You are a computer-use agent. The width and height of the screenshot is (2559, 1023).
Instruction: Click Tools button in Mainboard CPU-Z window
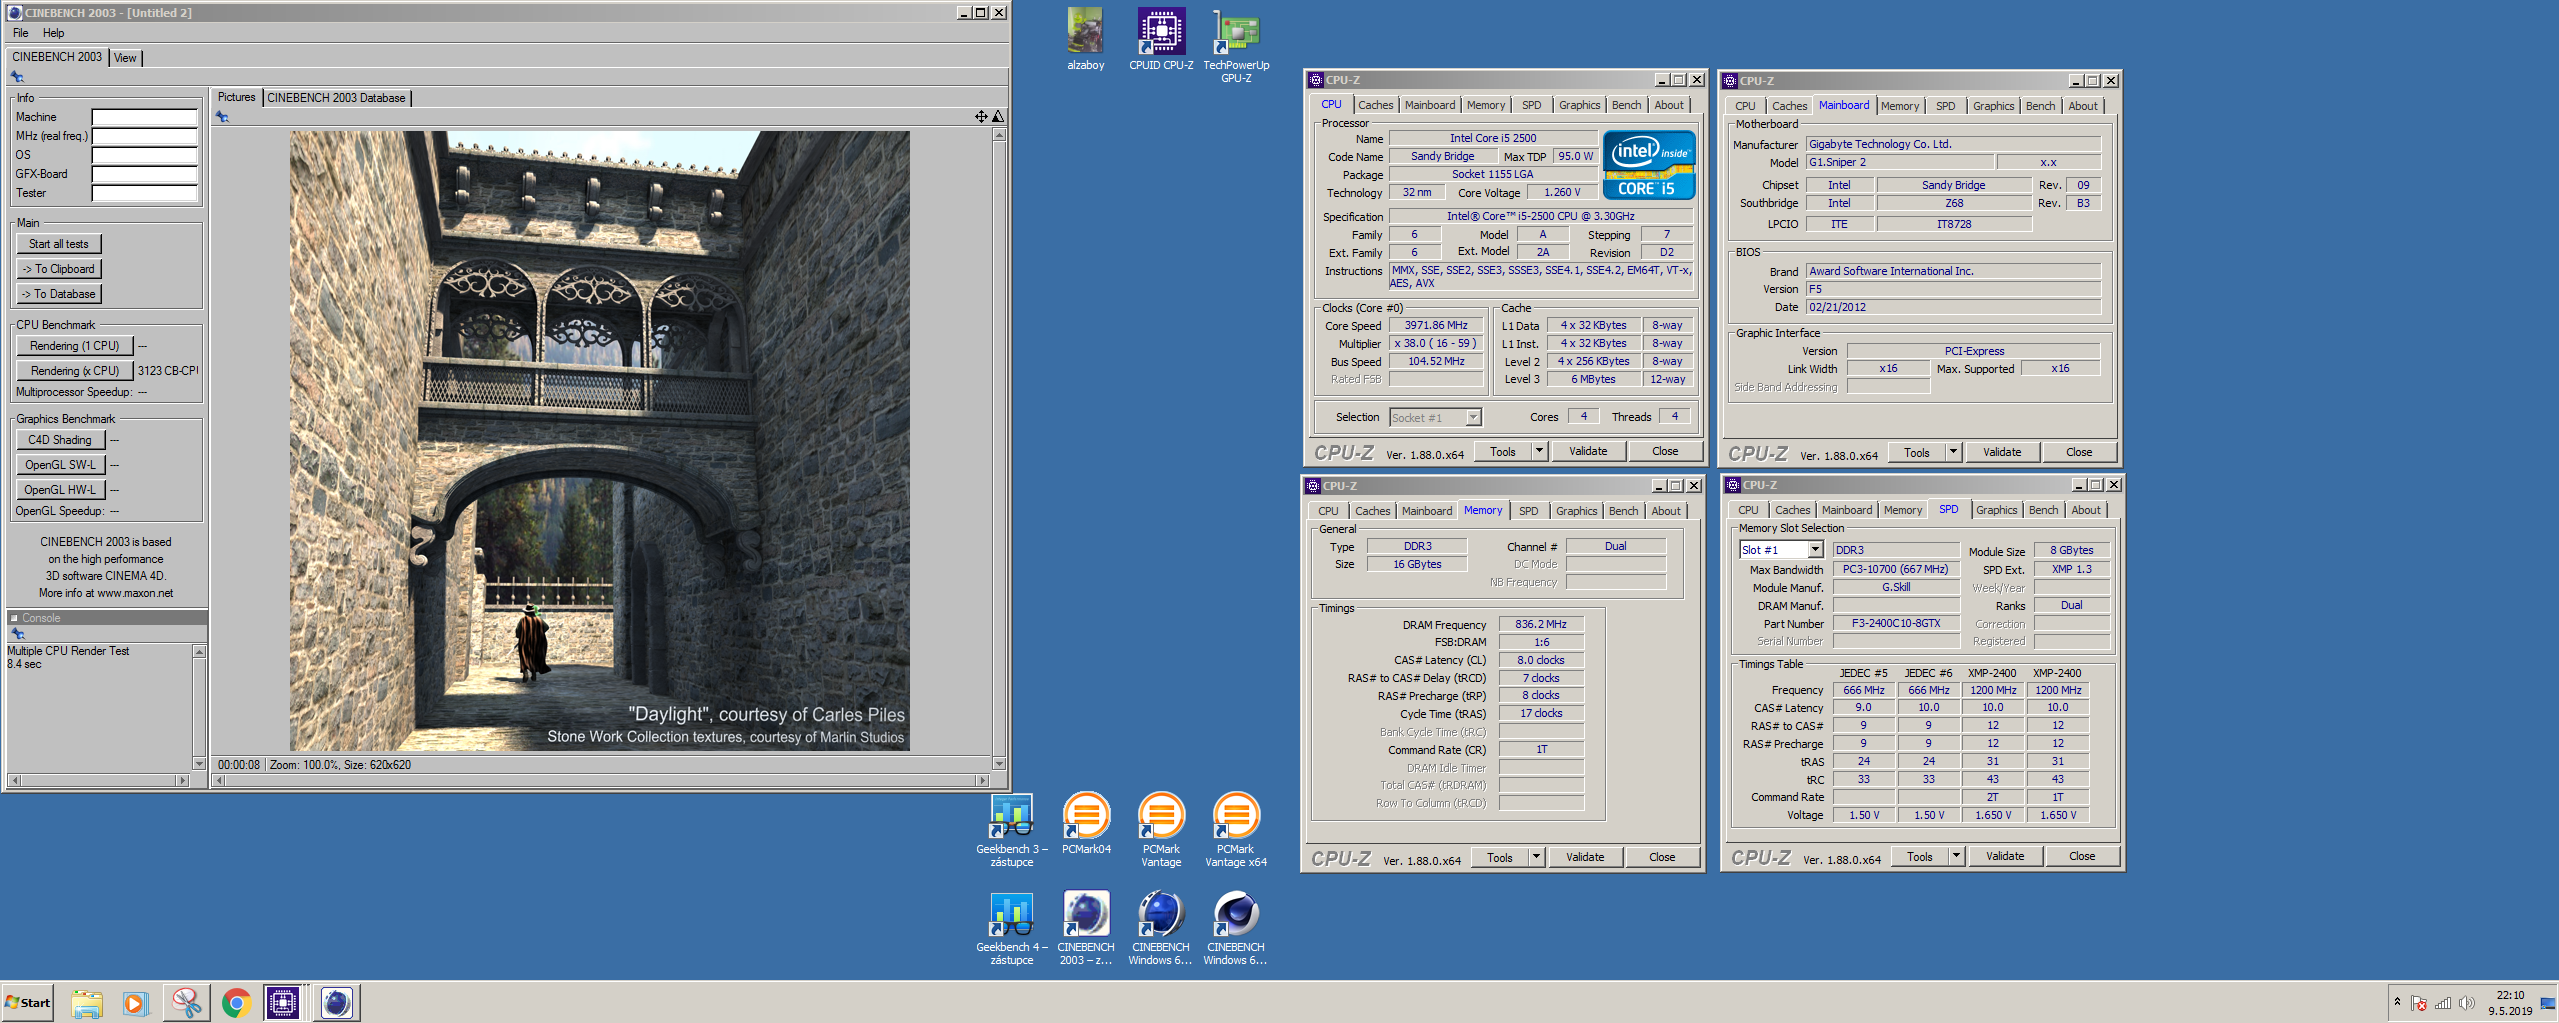tap(1916, 453)
